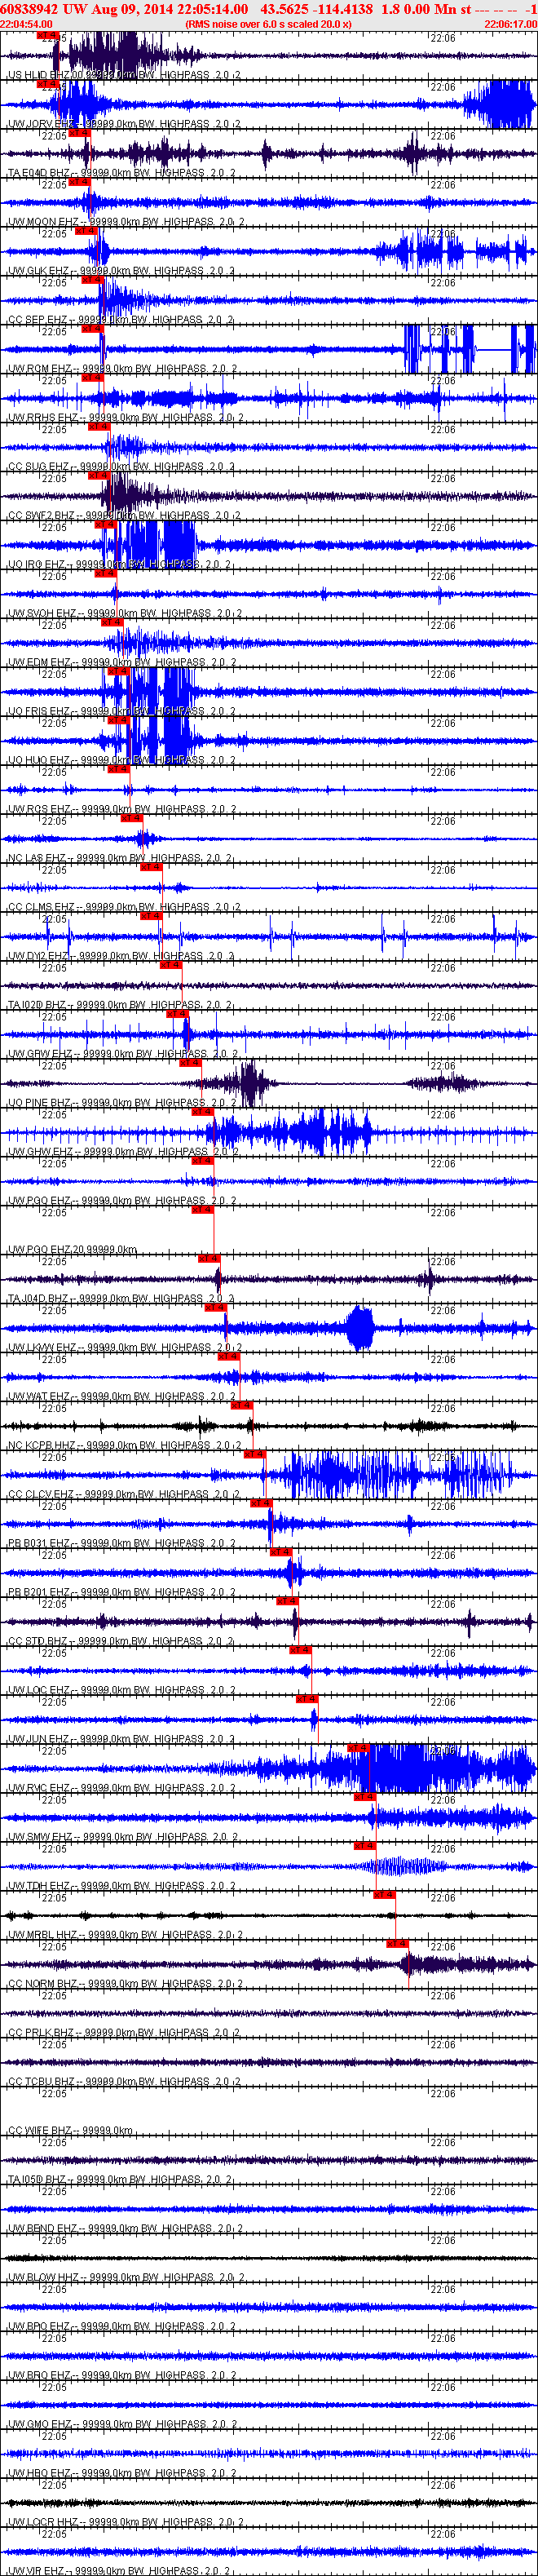Click the end time 22:06:17.00 label
This screenshot has width=538, height=2576.
pos(511,24)
